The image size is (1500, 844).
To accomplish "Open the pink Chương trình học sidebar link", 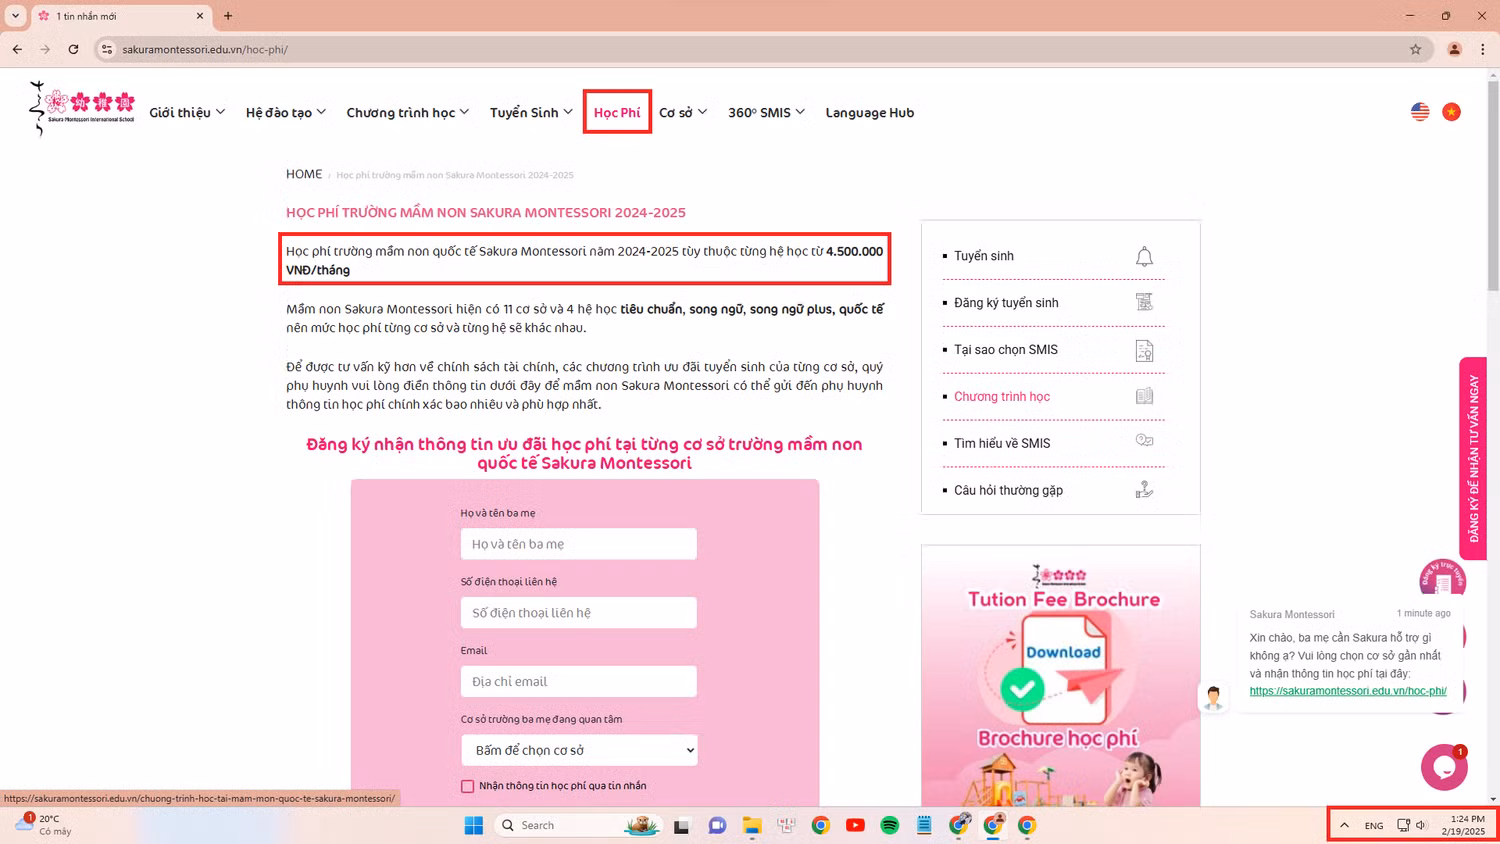I will 1002,397.
